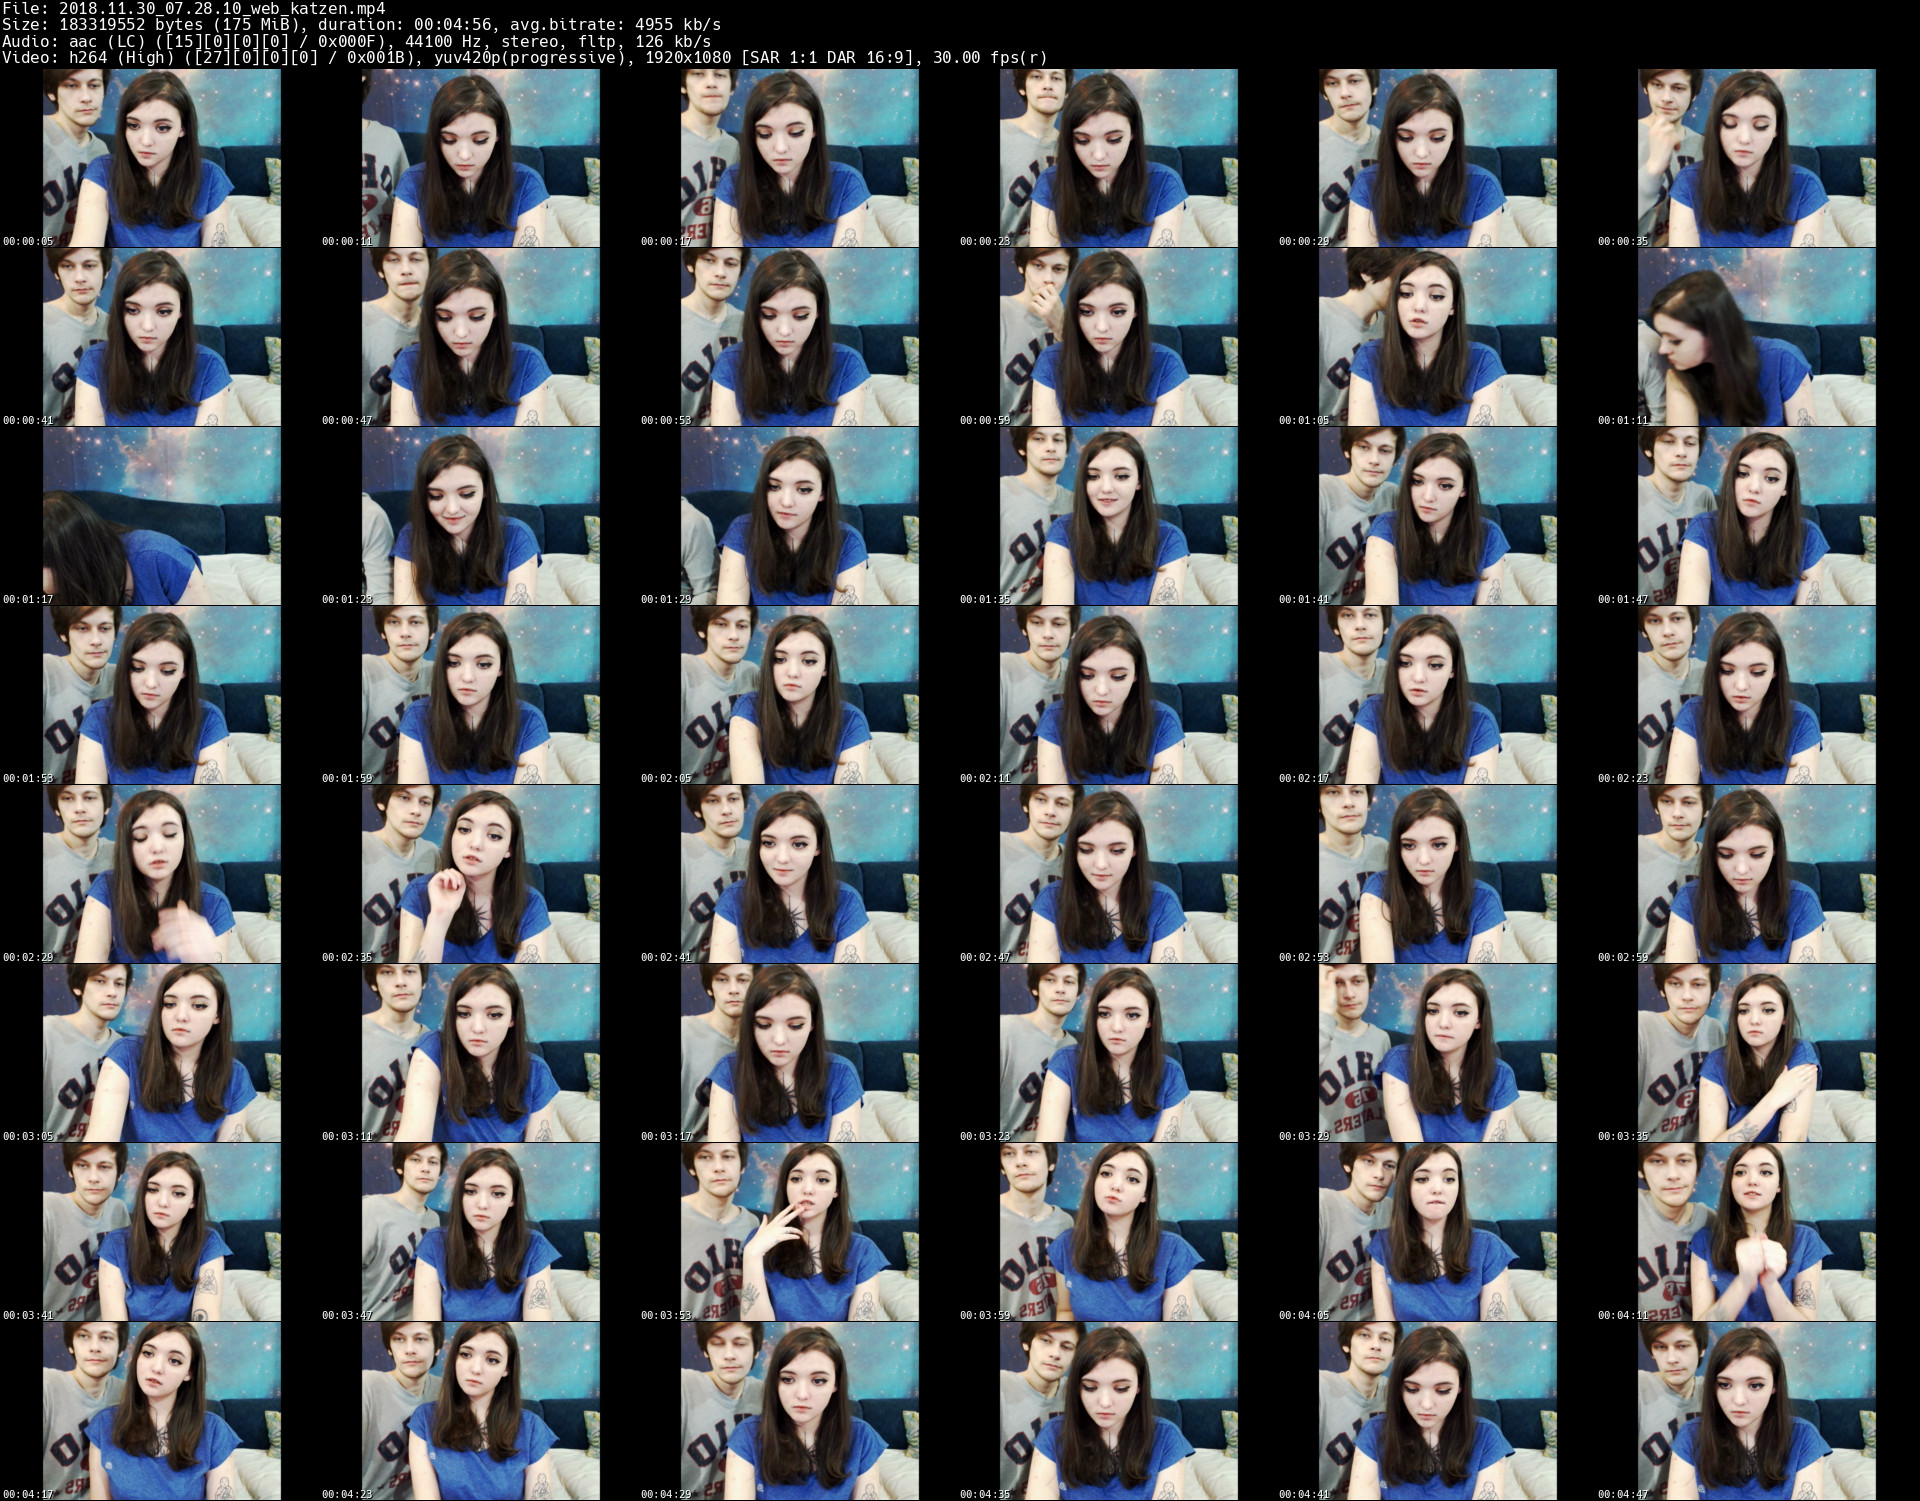
Task: Open the frame at 00:00:53
Action: (799, 337)
